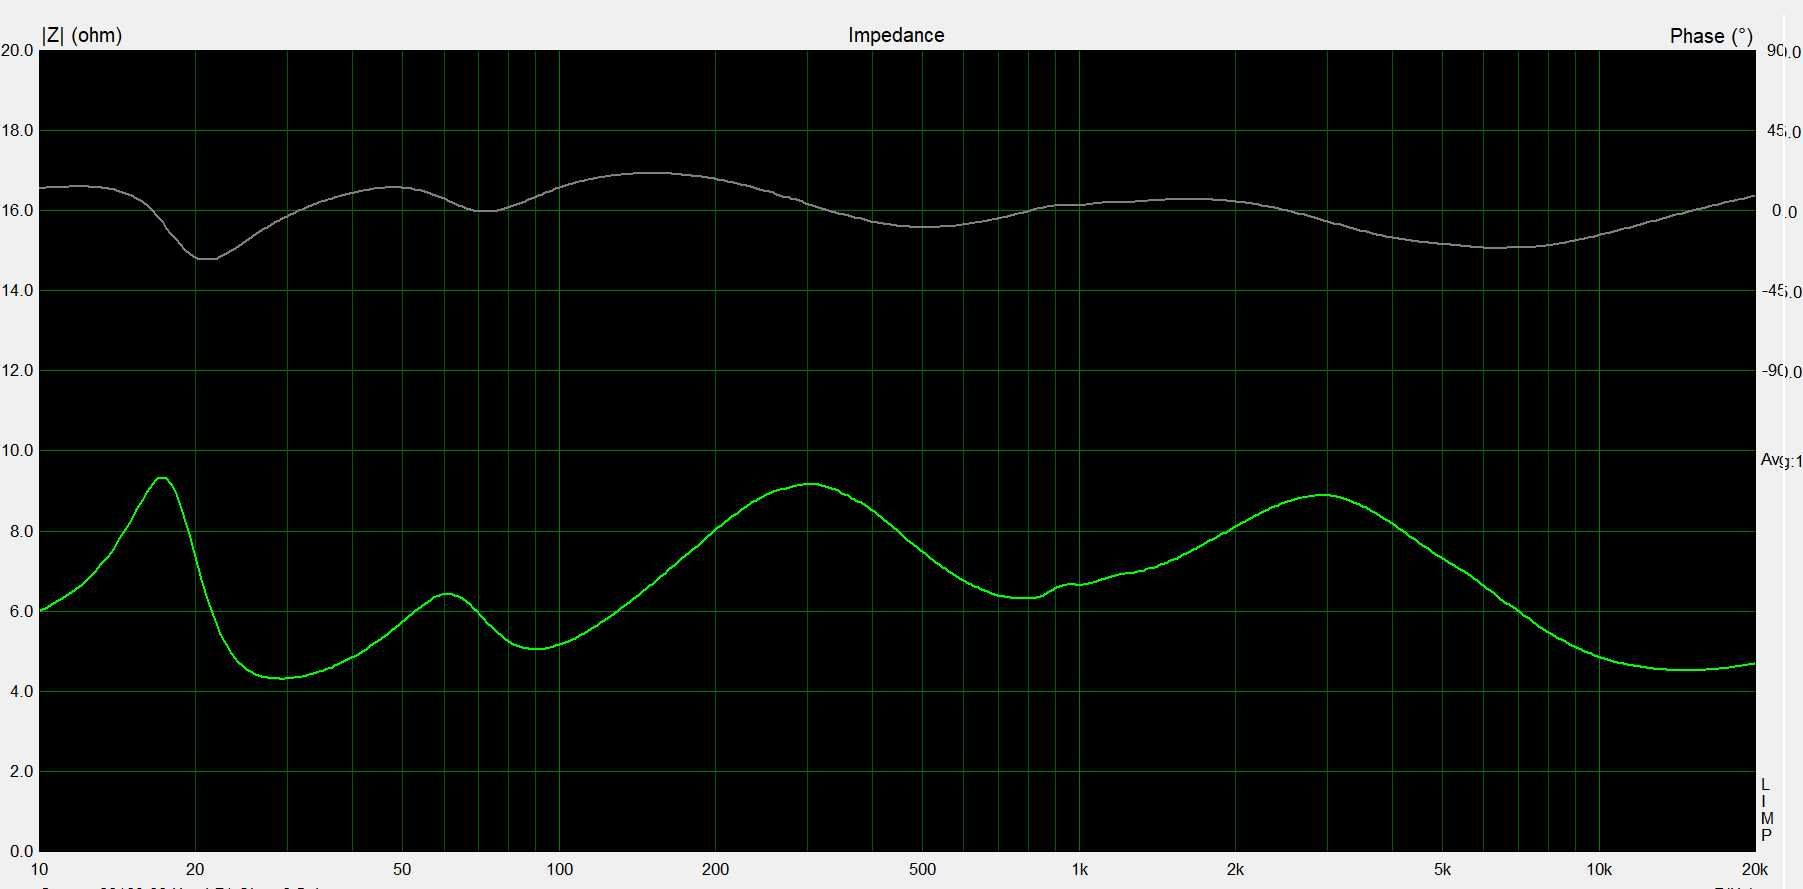Click the 12.0 ohm axis value
1803x889 pixels.
(17, 370)
